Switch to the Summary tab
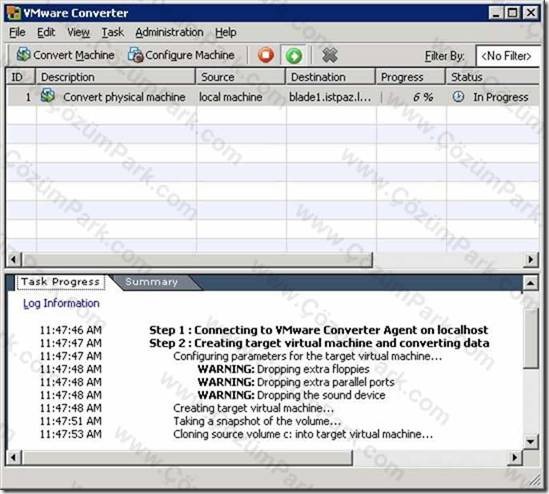This screenshot has height=494, width=549. coord(152,282)
